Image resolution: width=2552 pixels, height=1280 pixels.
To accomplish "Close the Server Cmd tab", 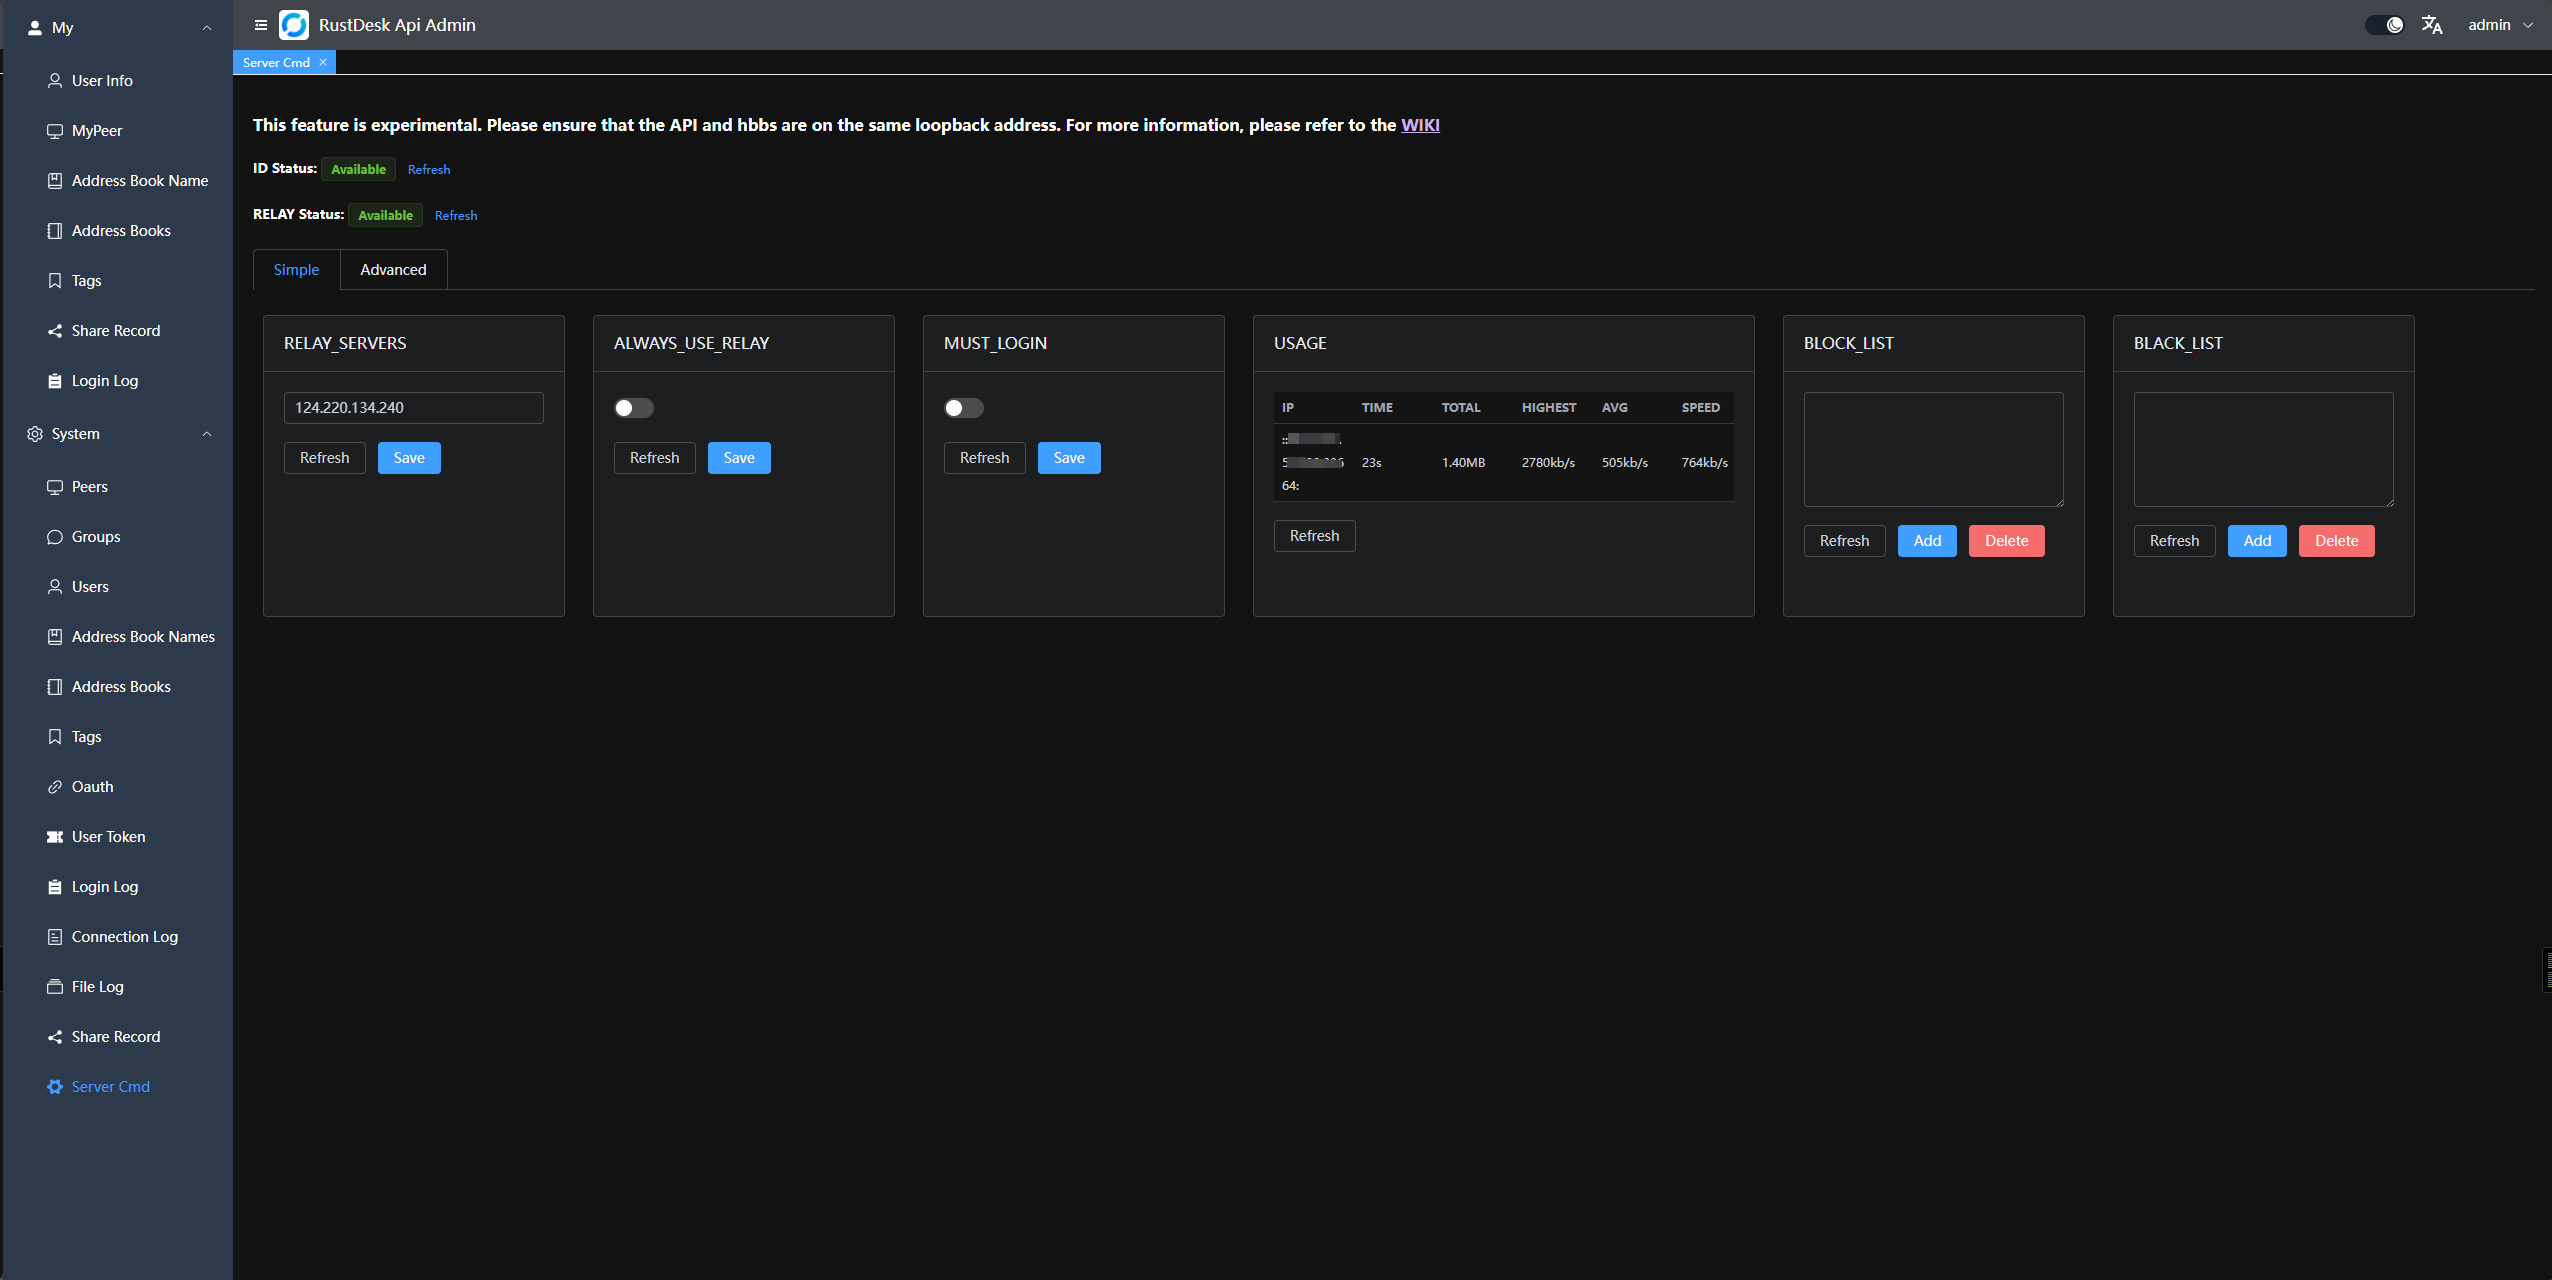I will click(x=323, y=62).
